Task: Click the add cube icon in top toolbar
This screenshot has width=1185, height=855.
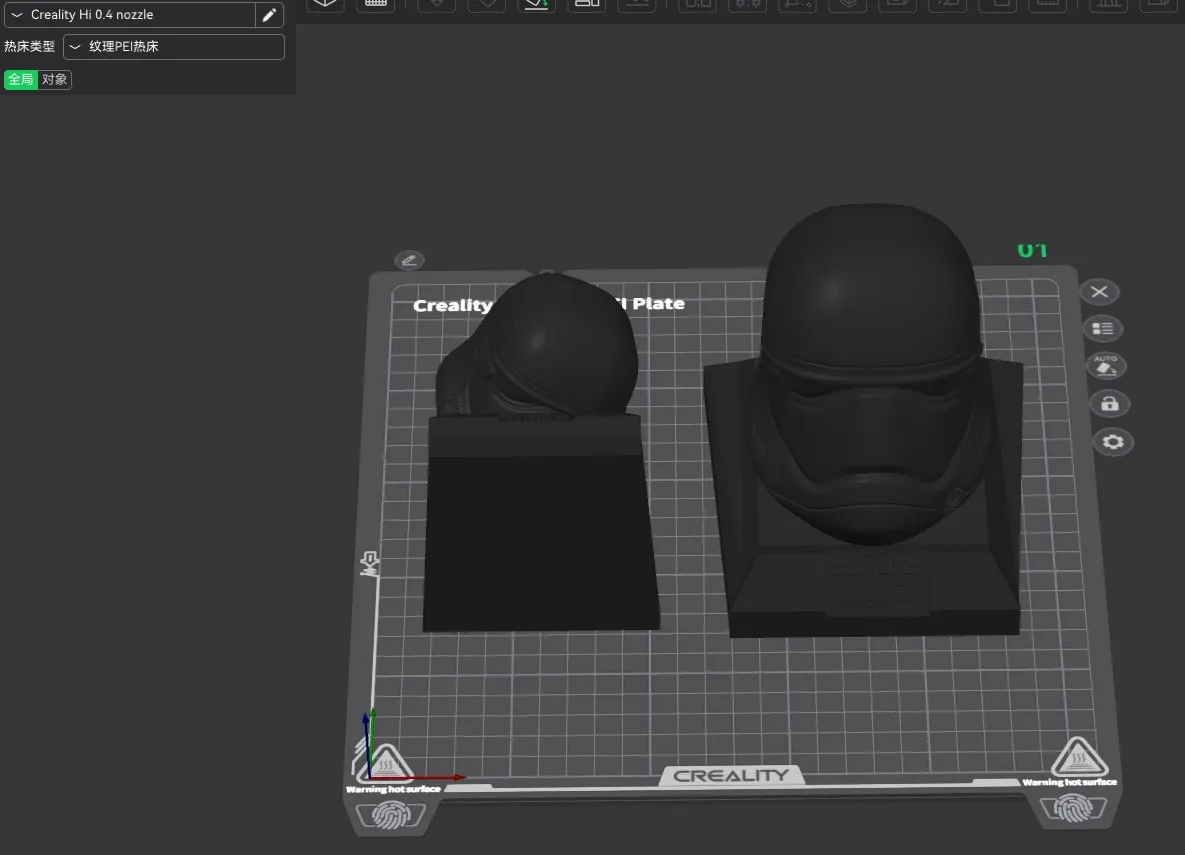Action: click(x=325, y=4)
